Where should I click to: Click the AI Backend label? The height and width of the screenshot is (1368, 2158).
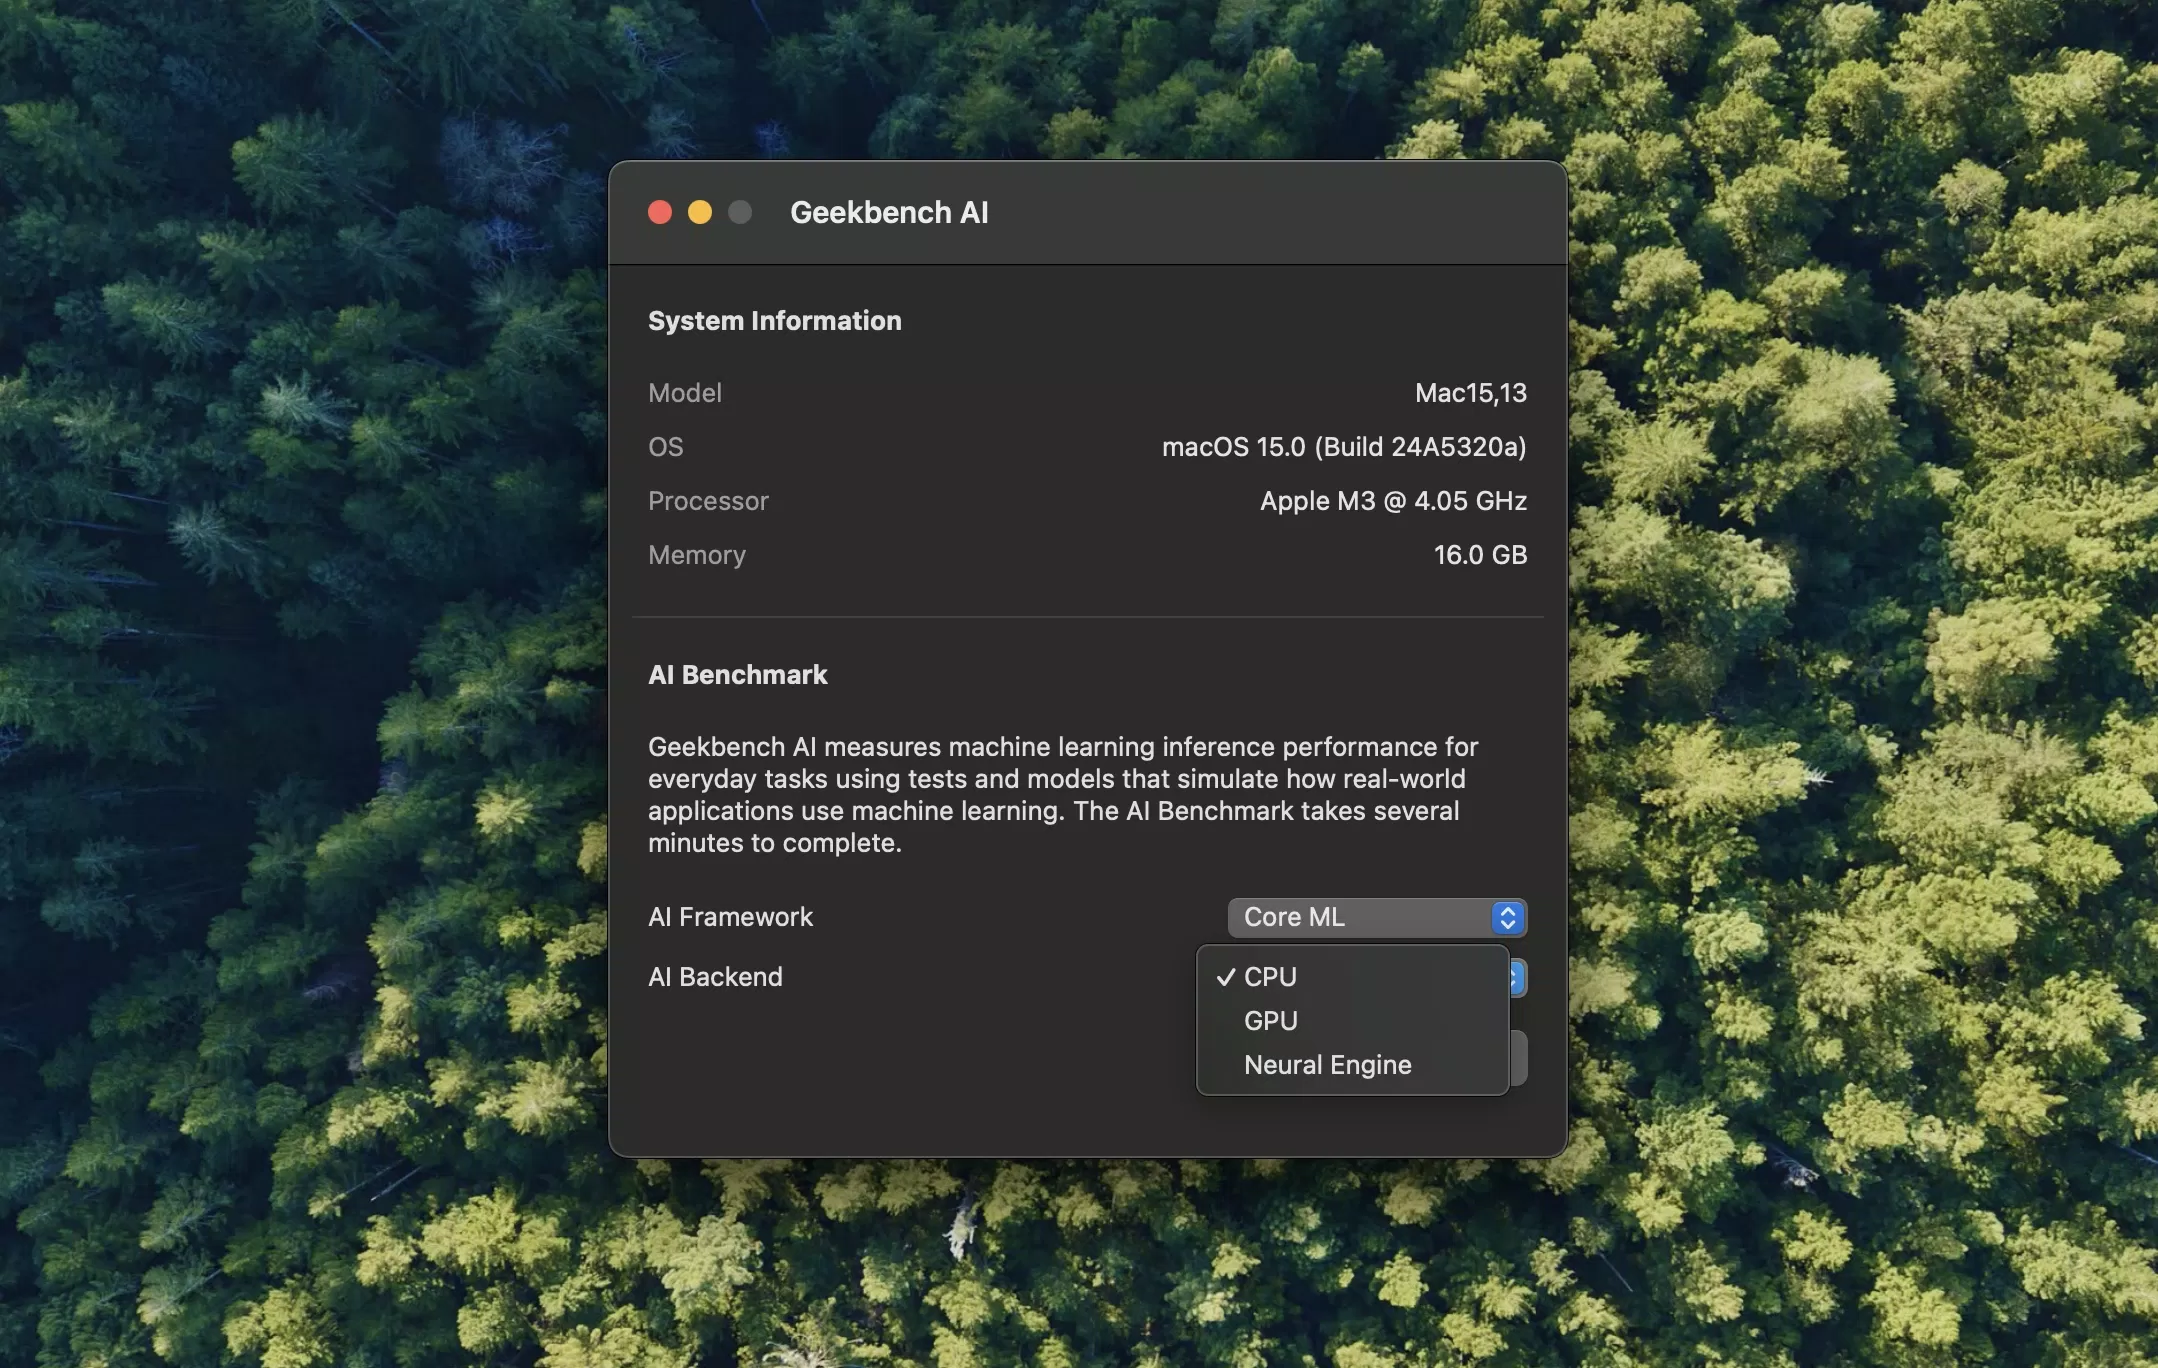715,977
